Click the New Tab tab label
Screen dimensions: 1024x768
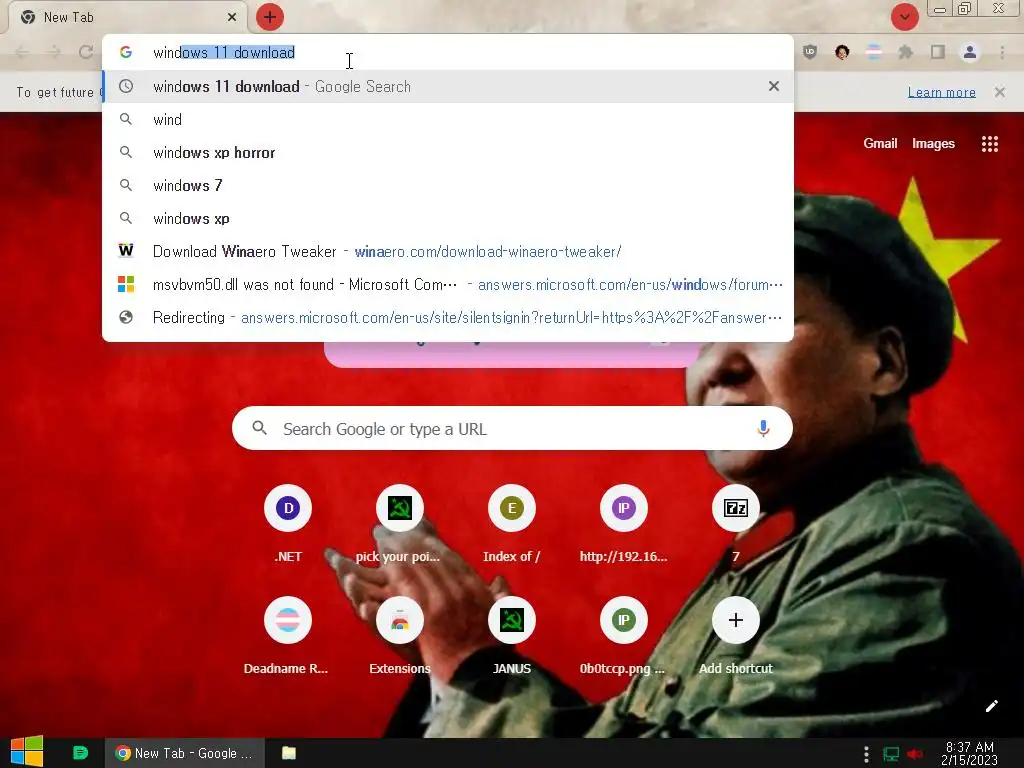click(69, 17)
